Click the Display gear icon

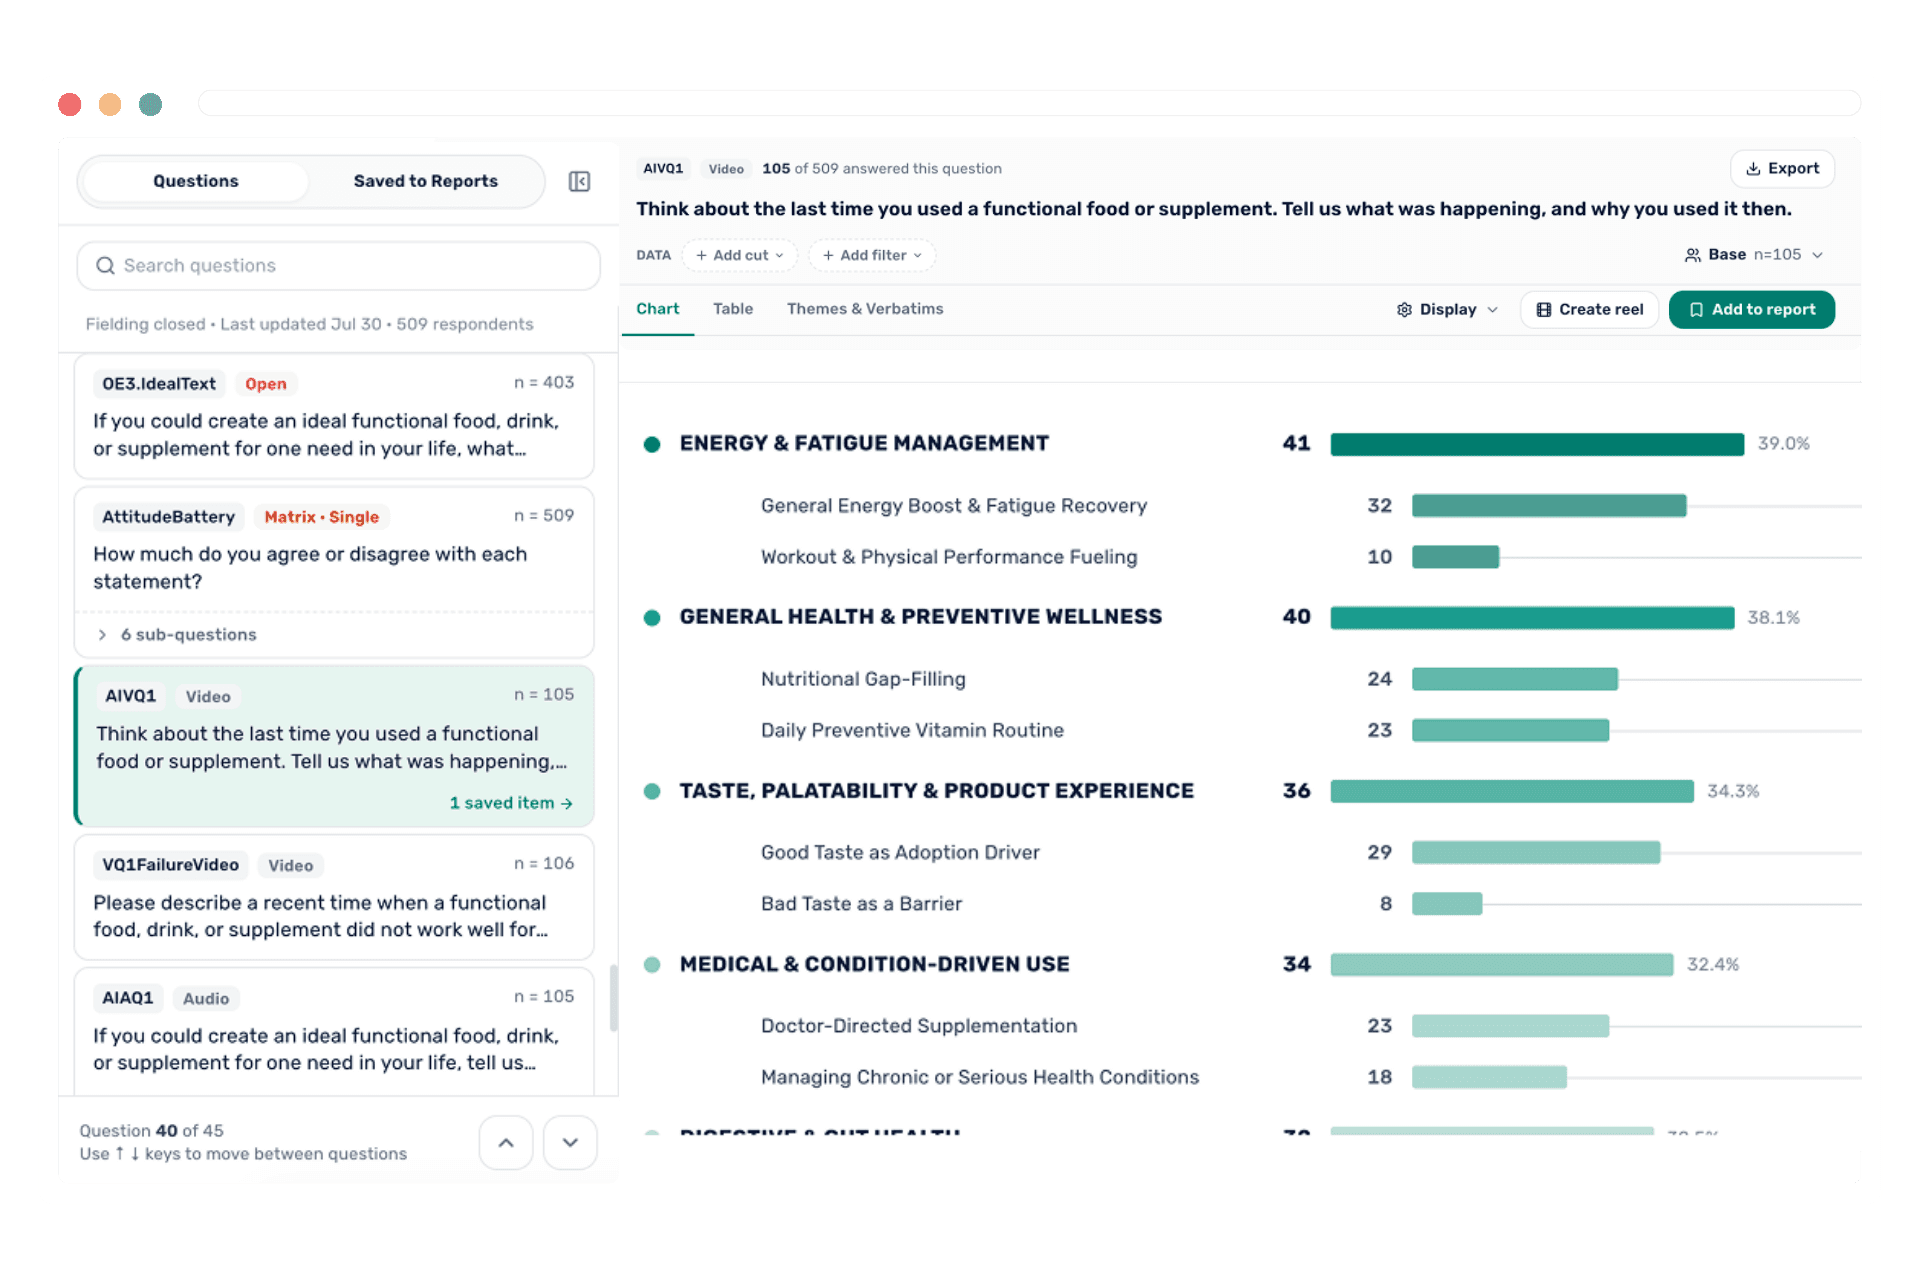pos(1404,310)
